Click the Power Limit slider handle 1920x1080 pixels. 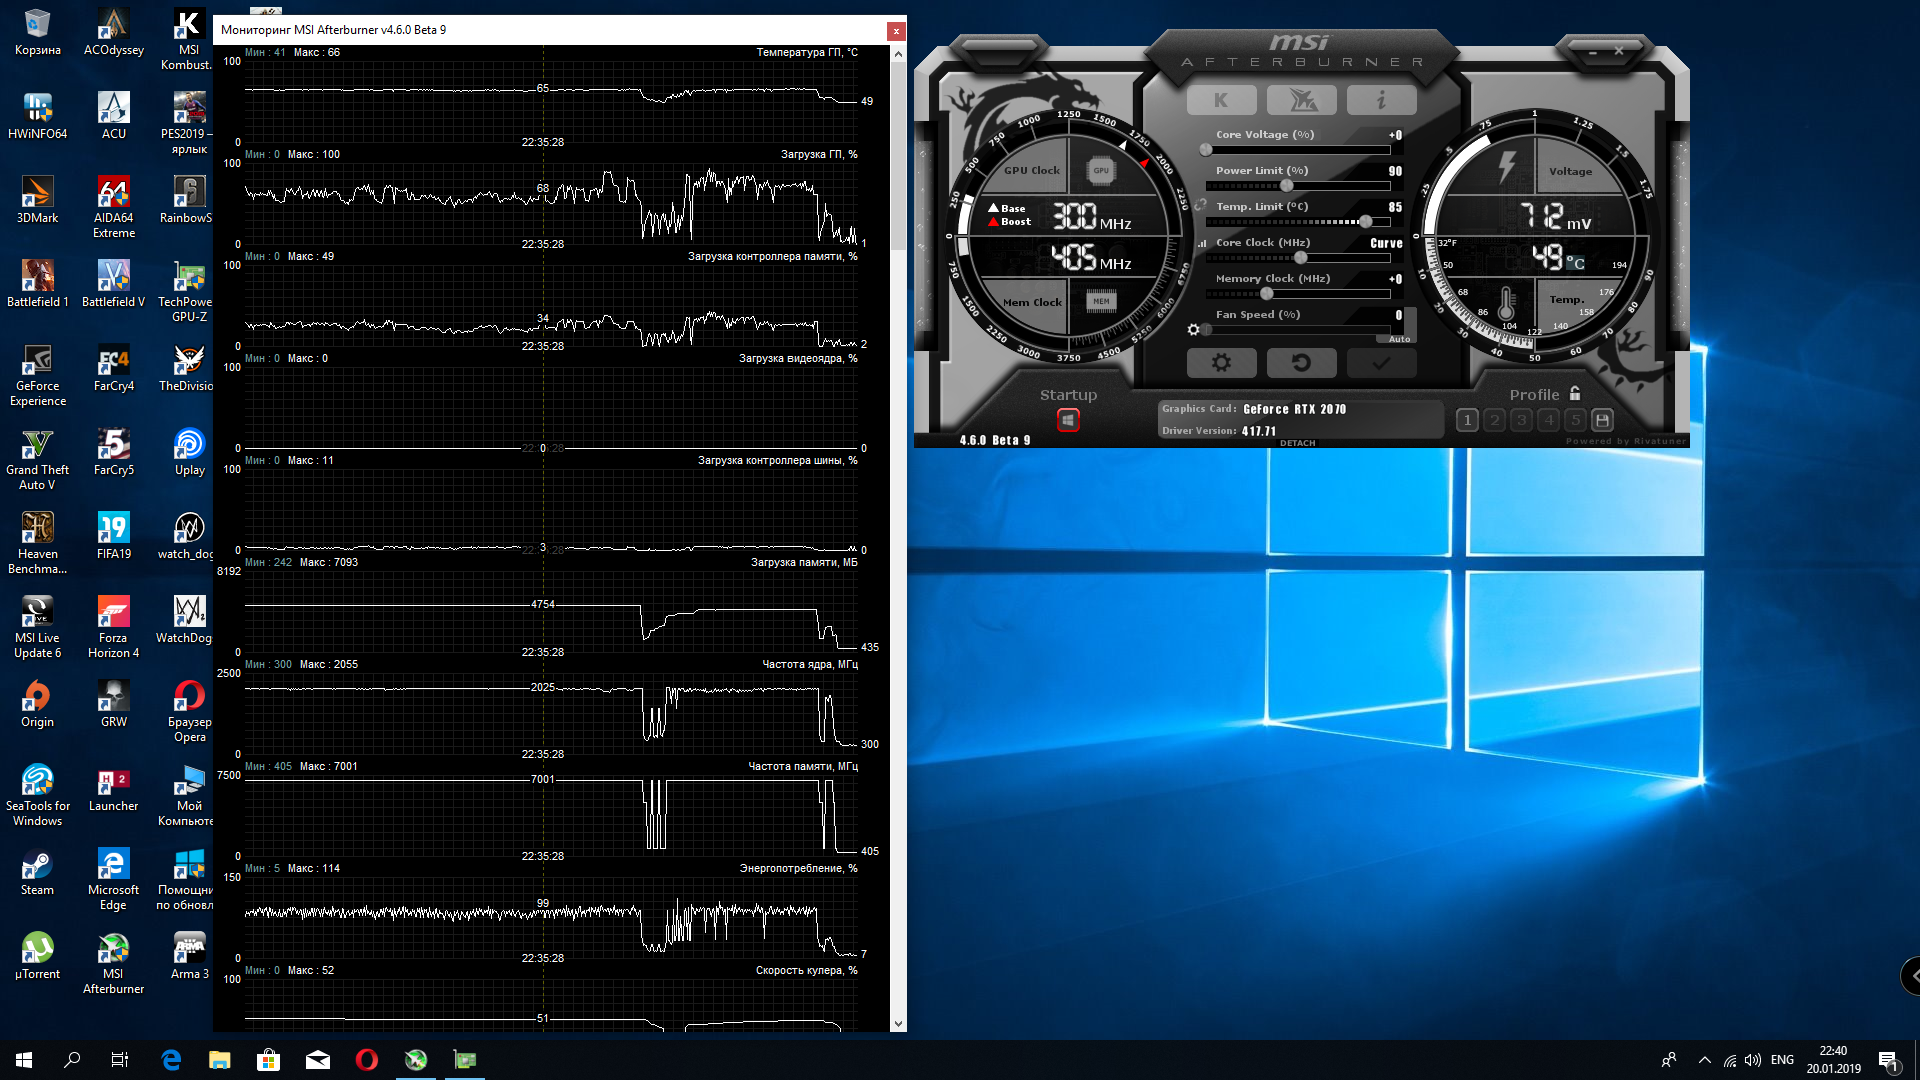[1287, 186]
